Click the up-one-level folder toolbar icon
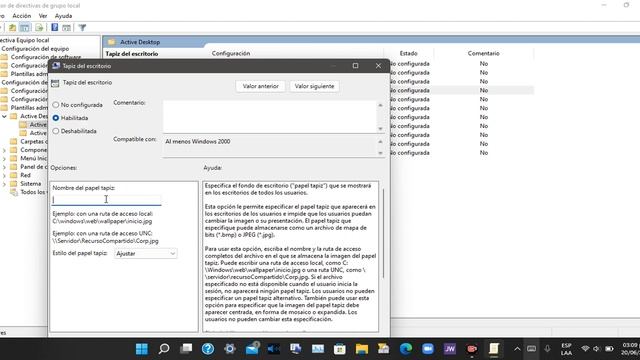The width and height of the screenshot is (640, 360). click(x=13, y=28)
